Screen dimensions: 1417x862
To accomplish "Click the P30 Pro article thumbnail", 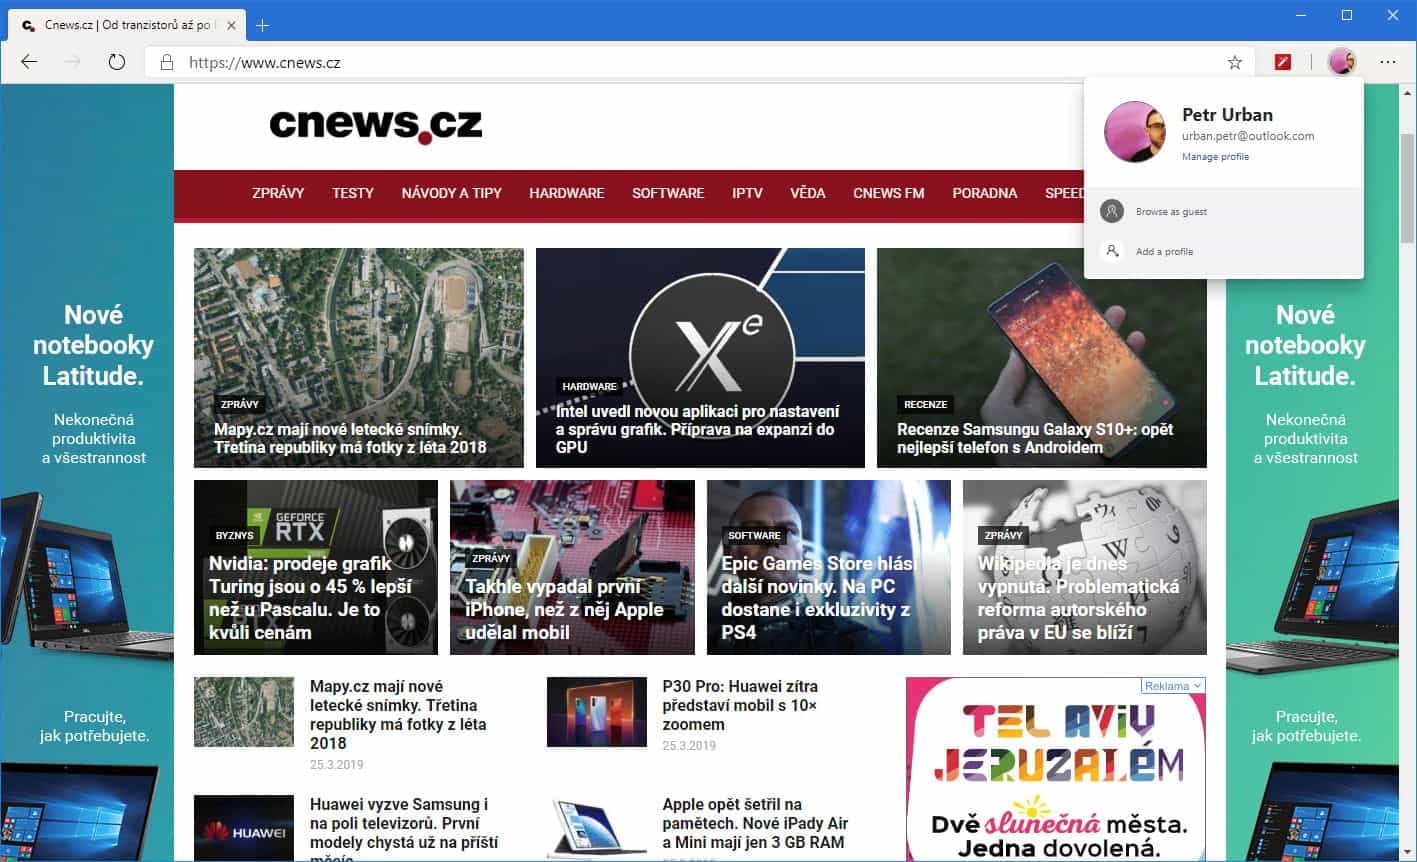I will click(597, 712).
